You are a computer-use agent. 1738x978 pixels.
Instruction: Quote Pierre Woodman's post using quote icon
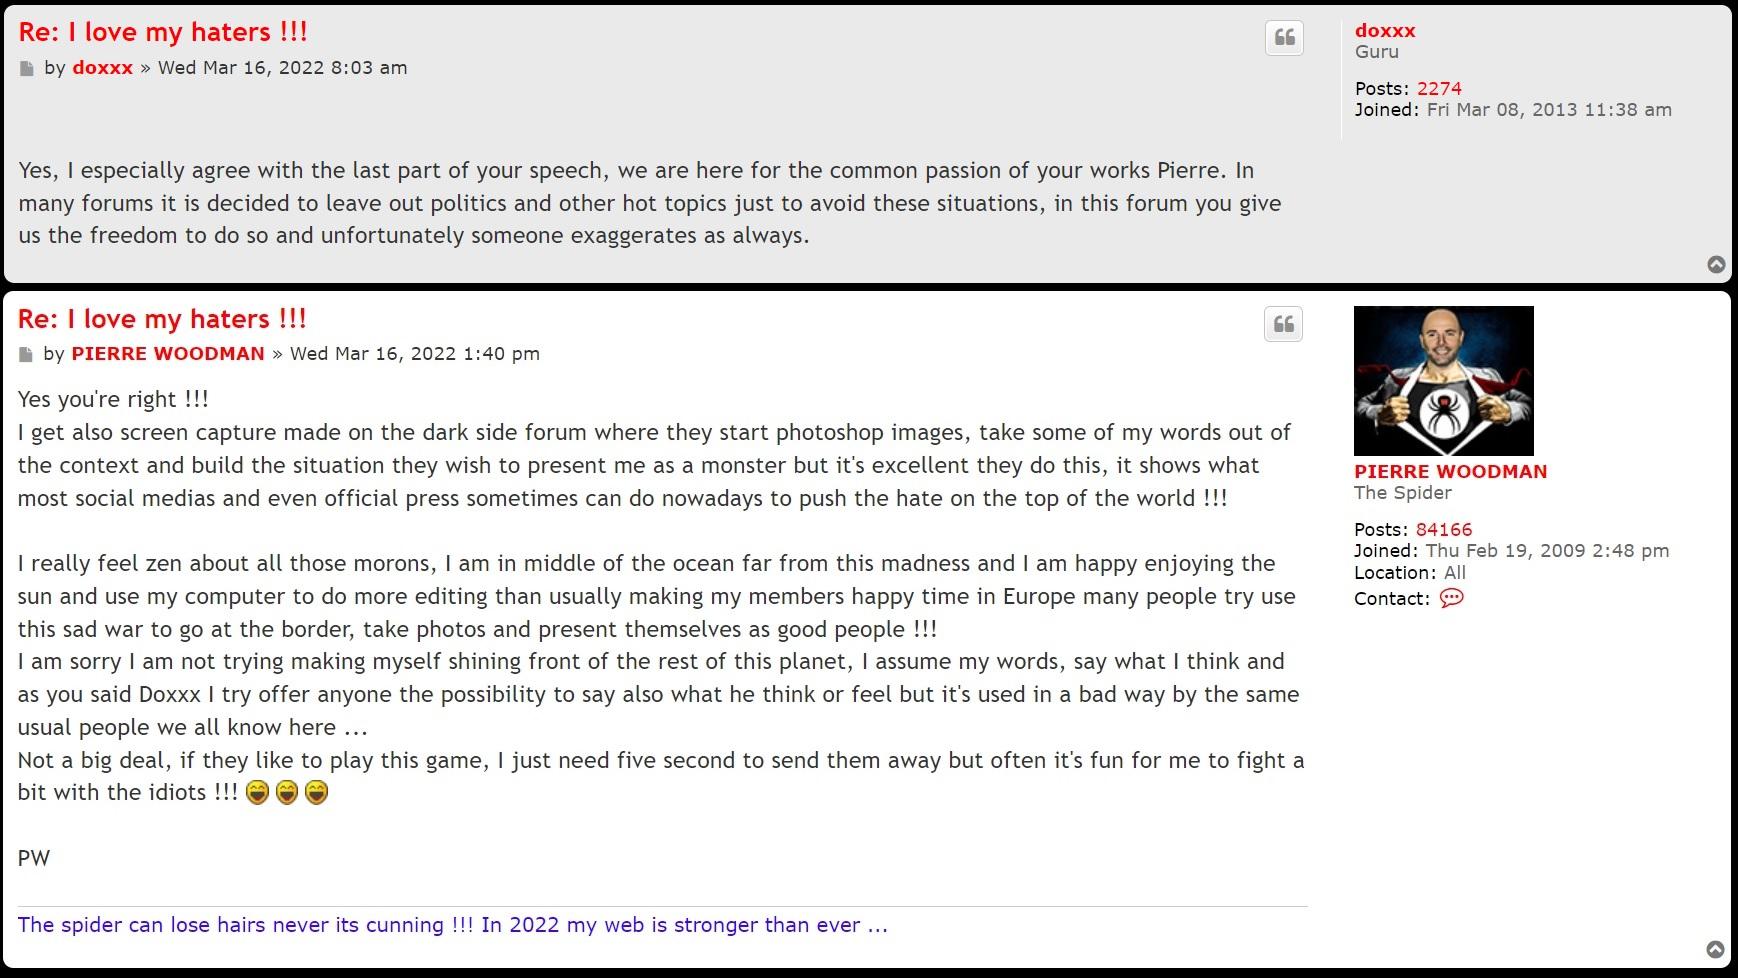(1284, 325)
